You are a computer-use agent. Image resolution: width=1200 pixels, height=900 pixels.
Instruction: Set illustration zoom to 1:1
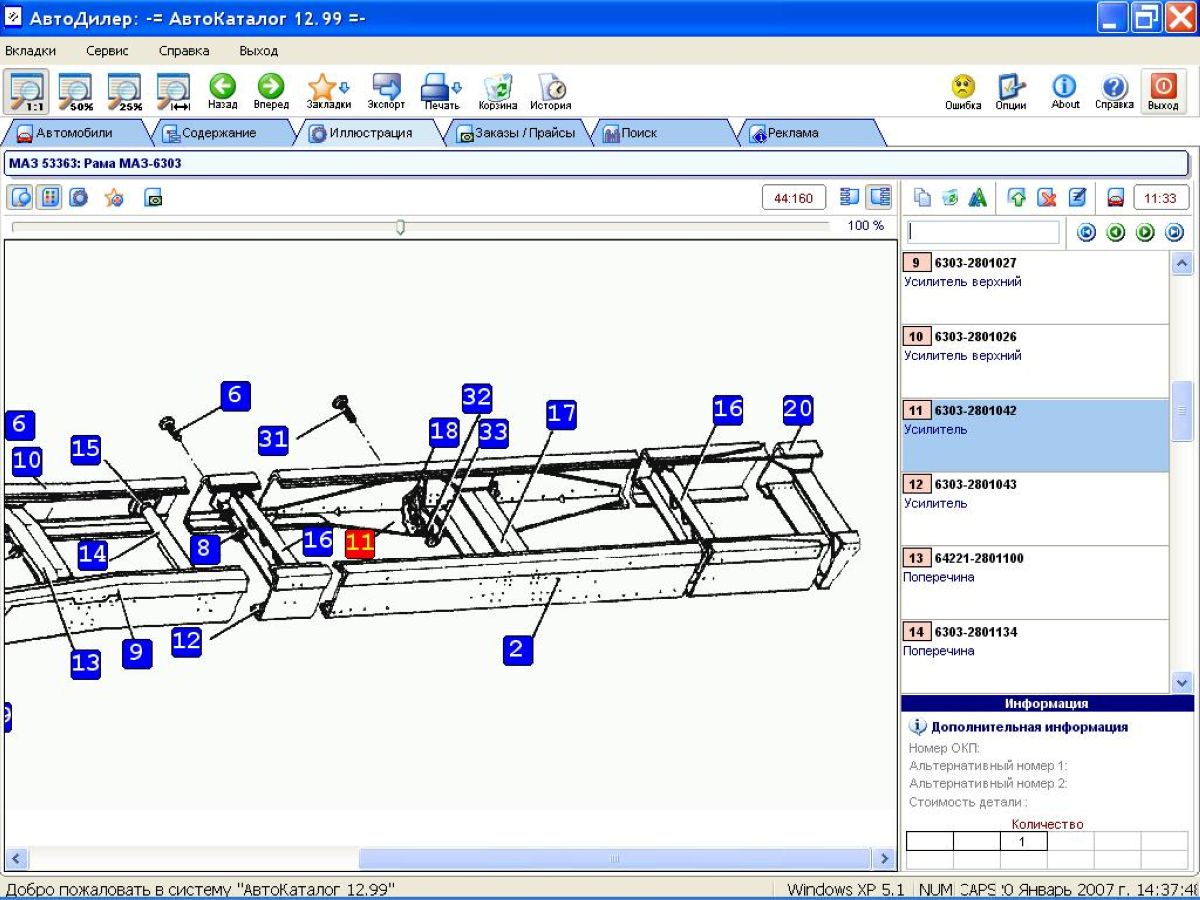coord(28,91)
